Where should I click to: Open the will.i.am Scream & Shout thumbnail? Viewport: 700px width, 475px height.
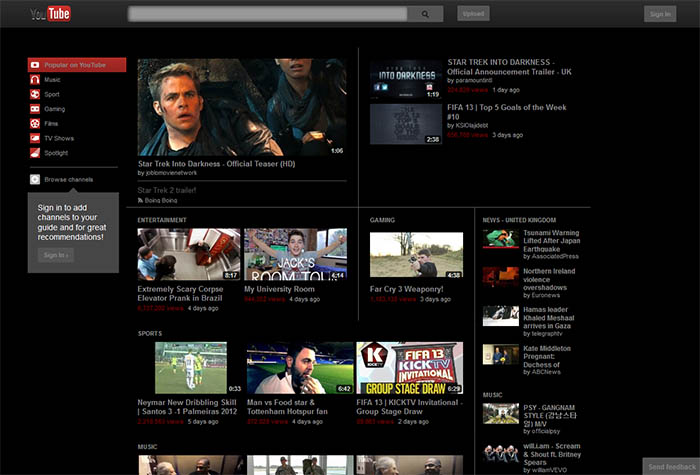pos(501,452)
